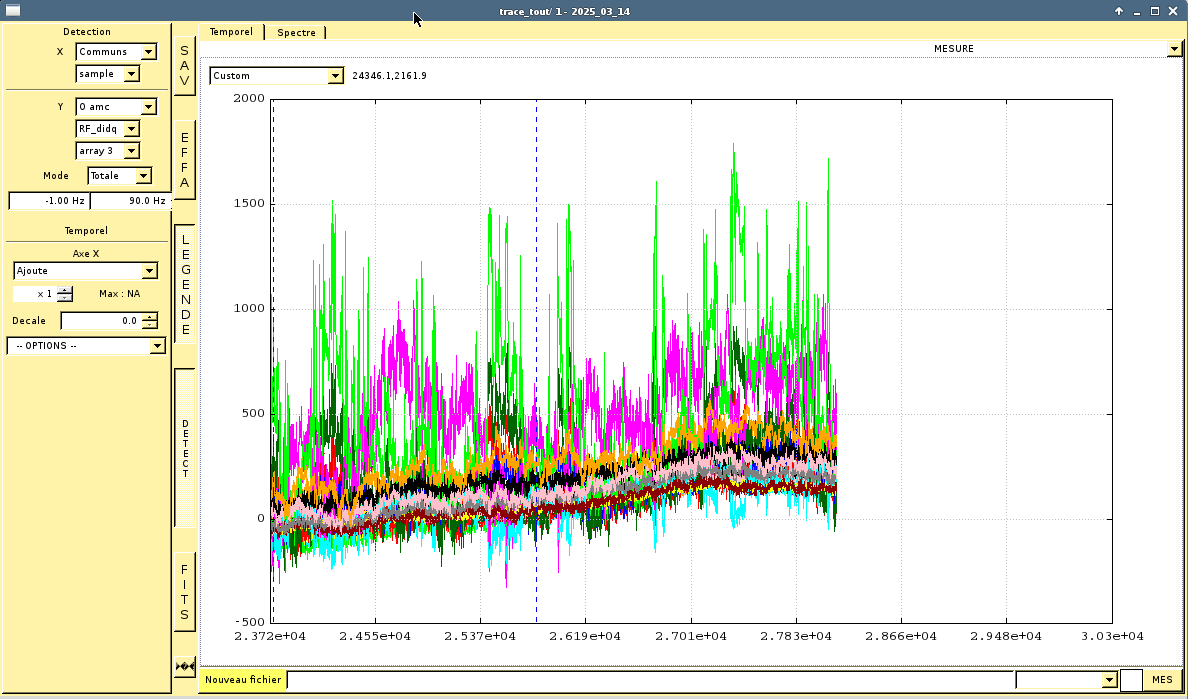Open the '-- OPTIONS --' dropdown
This screenshot has width=1188, height=699.
(x=157, y=346)
